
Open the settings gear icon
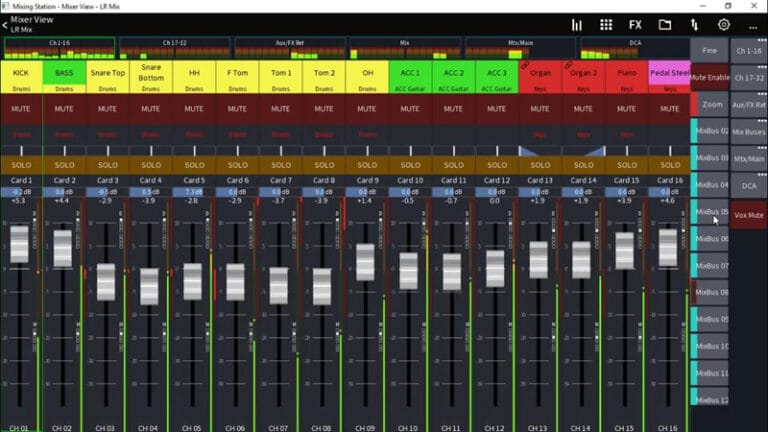[723, 25]
